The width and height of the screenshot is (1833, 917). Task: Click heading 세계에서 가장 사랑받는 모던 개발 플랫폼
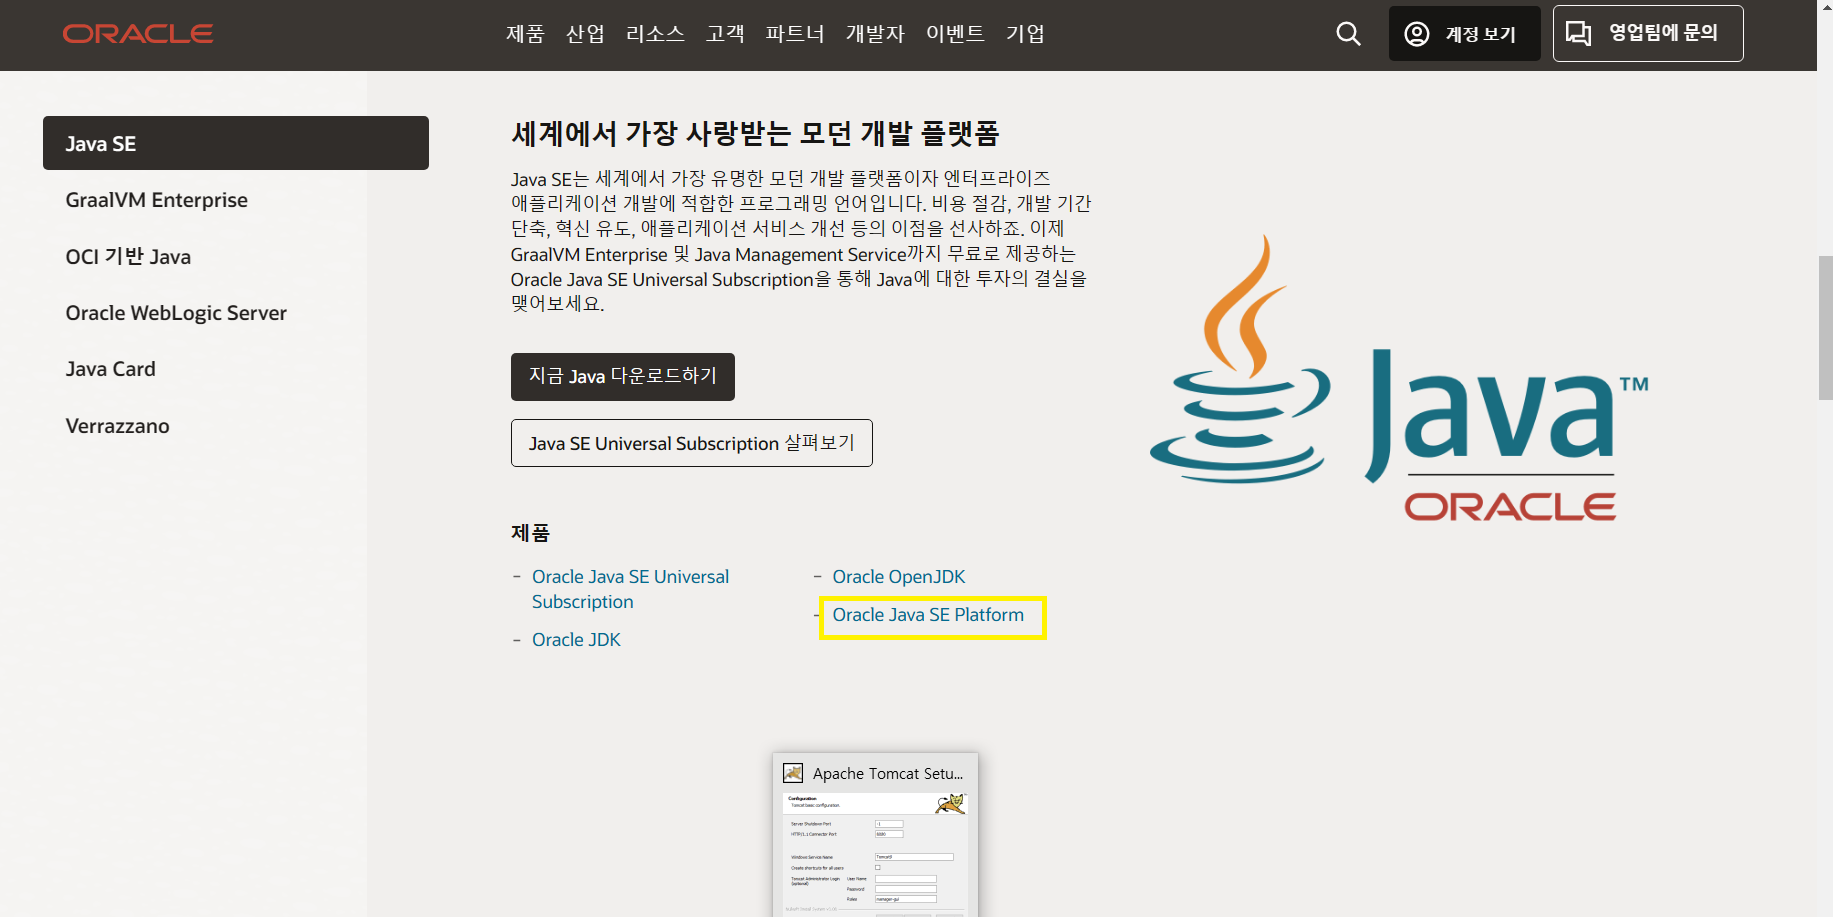(x=755, y=133)
